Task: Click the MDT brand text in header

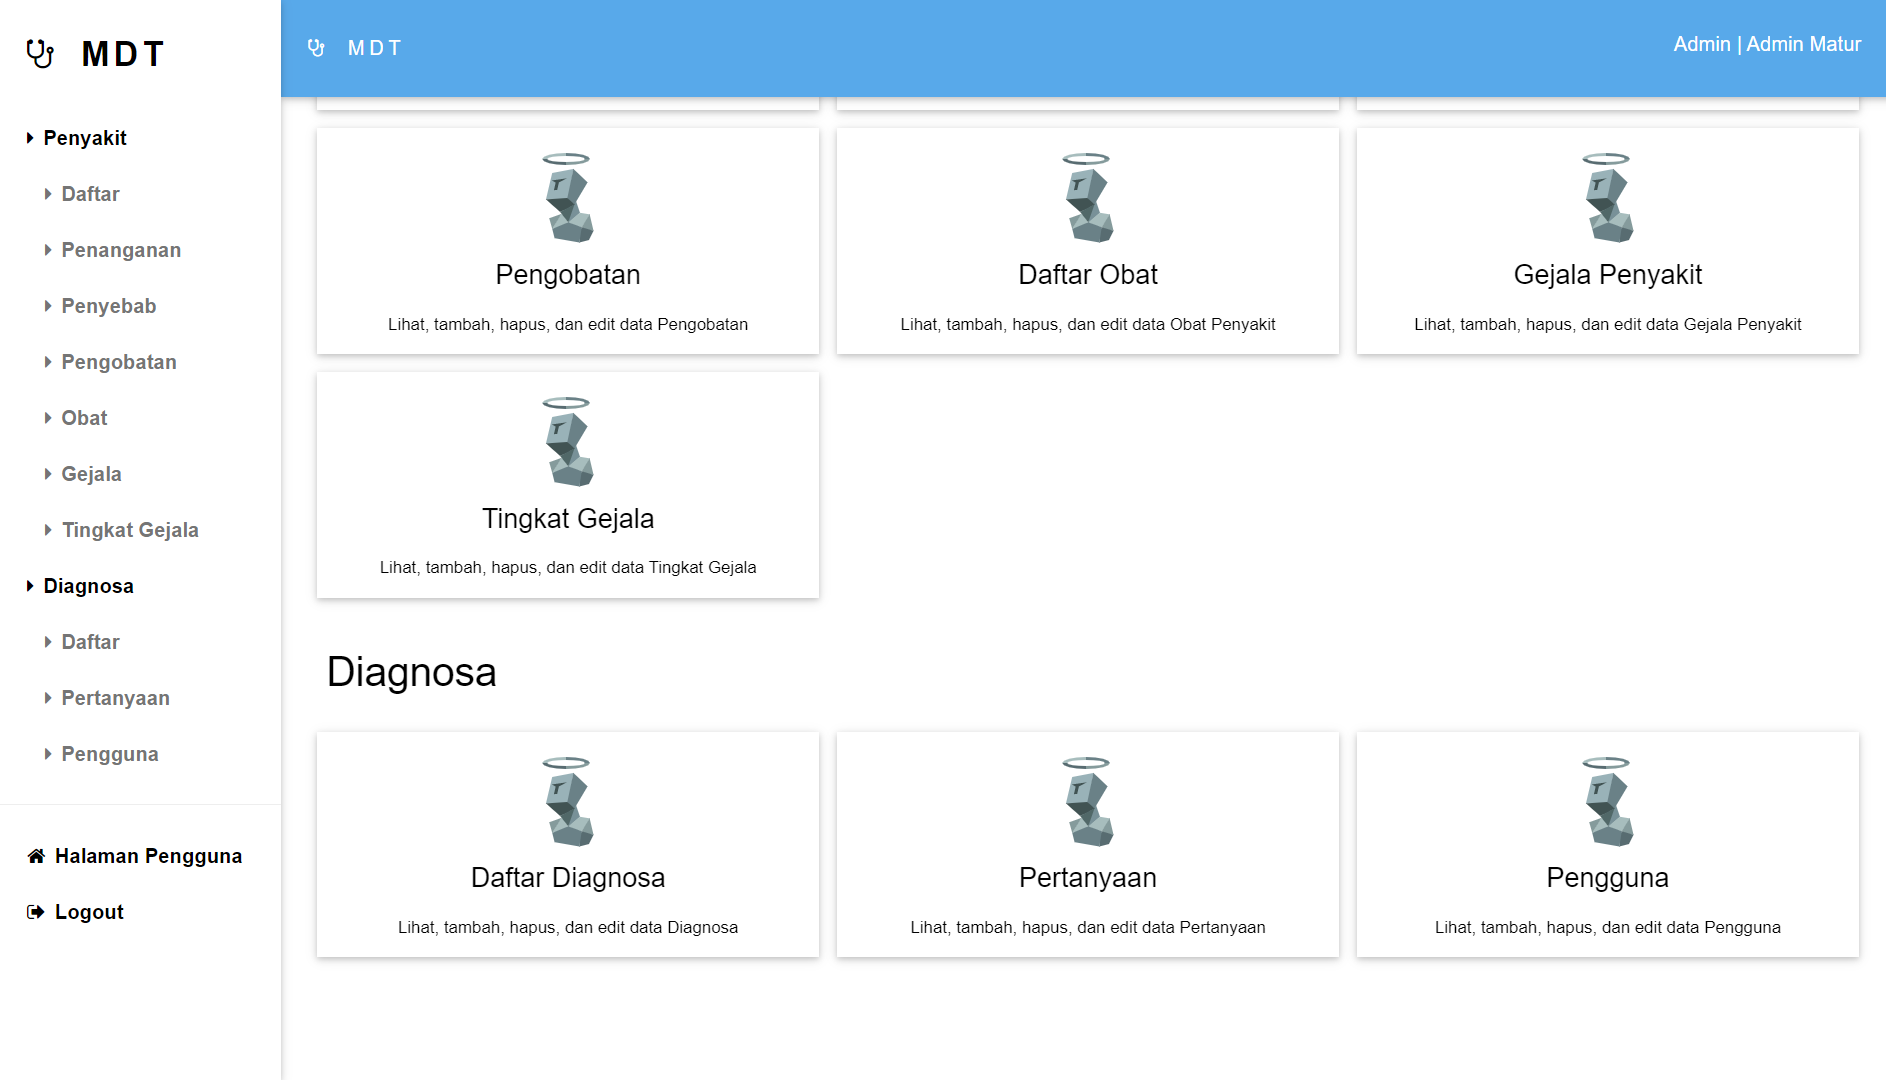Action: (x=375, y=48)
